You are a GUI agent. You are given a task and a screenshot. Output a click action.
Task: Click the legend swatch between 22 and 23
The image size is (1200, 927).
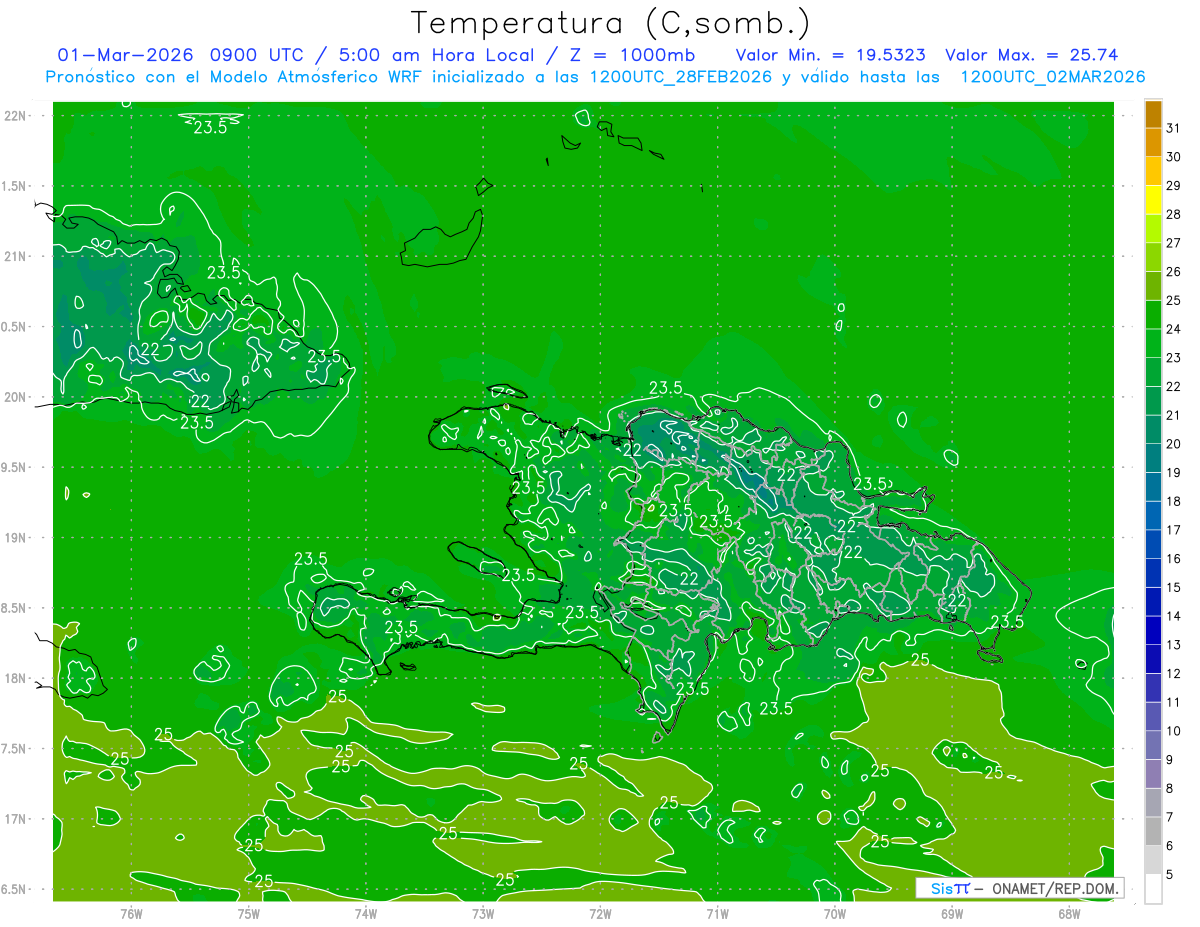pyautogui.click(x=1153, y=373)
